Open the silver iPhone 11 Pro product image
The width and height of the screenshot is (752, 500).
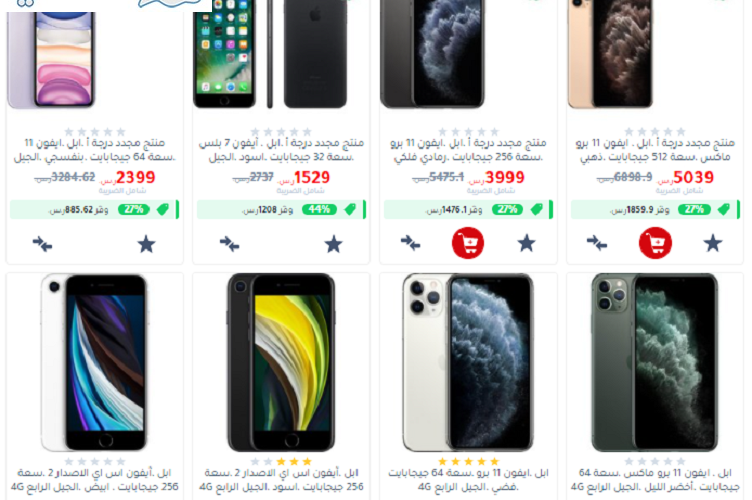(x=468, y=362)
